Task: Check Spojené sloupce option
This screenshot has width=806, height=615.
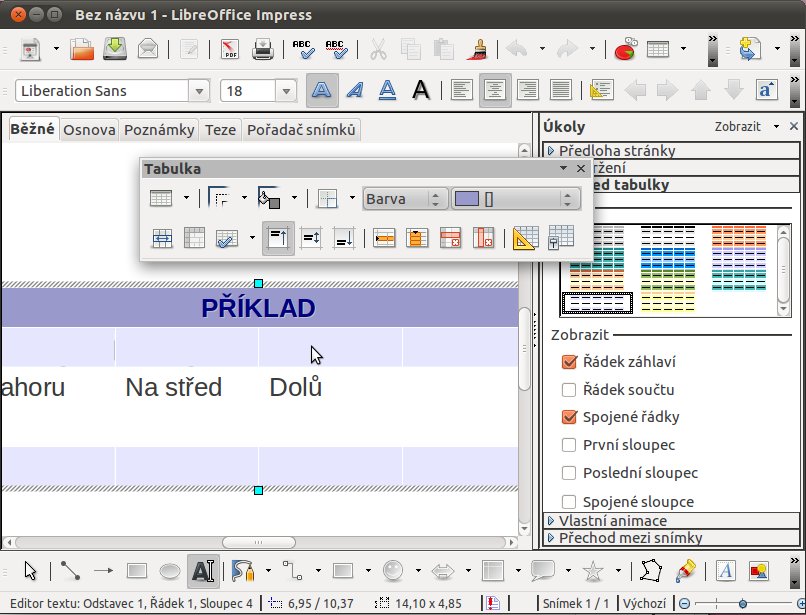Action: [x=569, y=501]
